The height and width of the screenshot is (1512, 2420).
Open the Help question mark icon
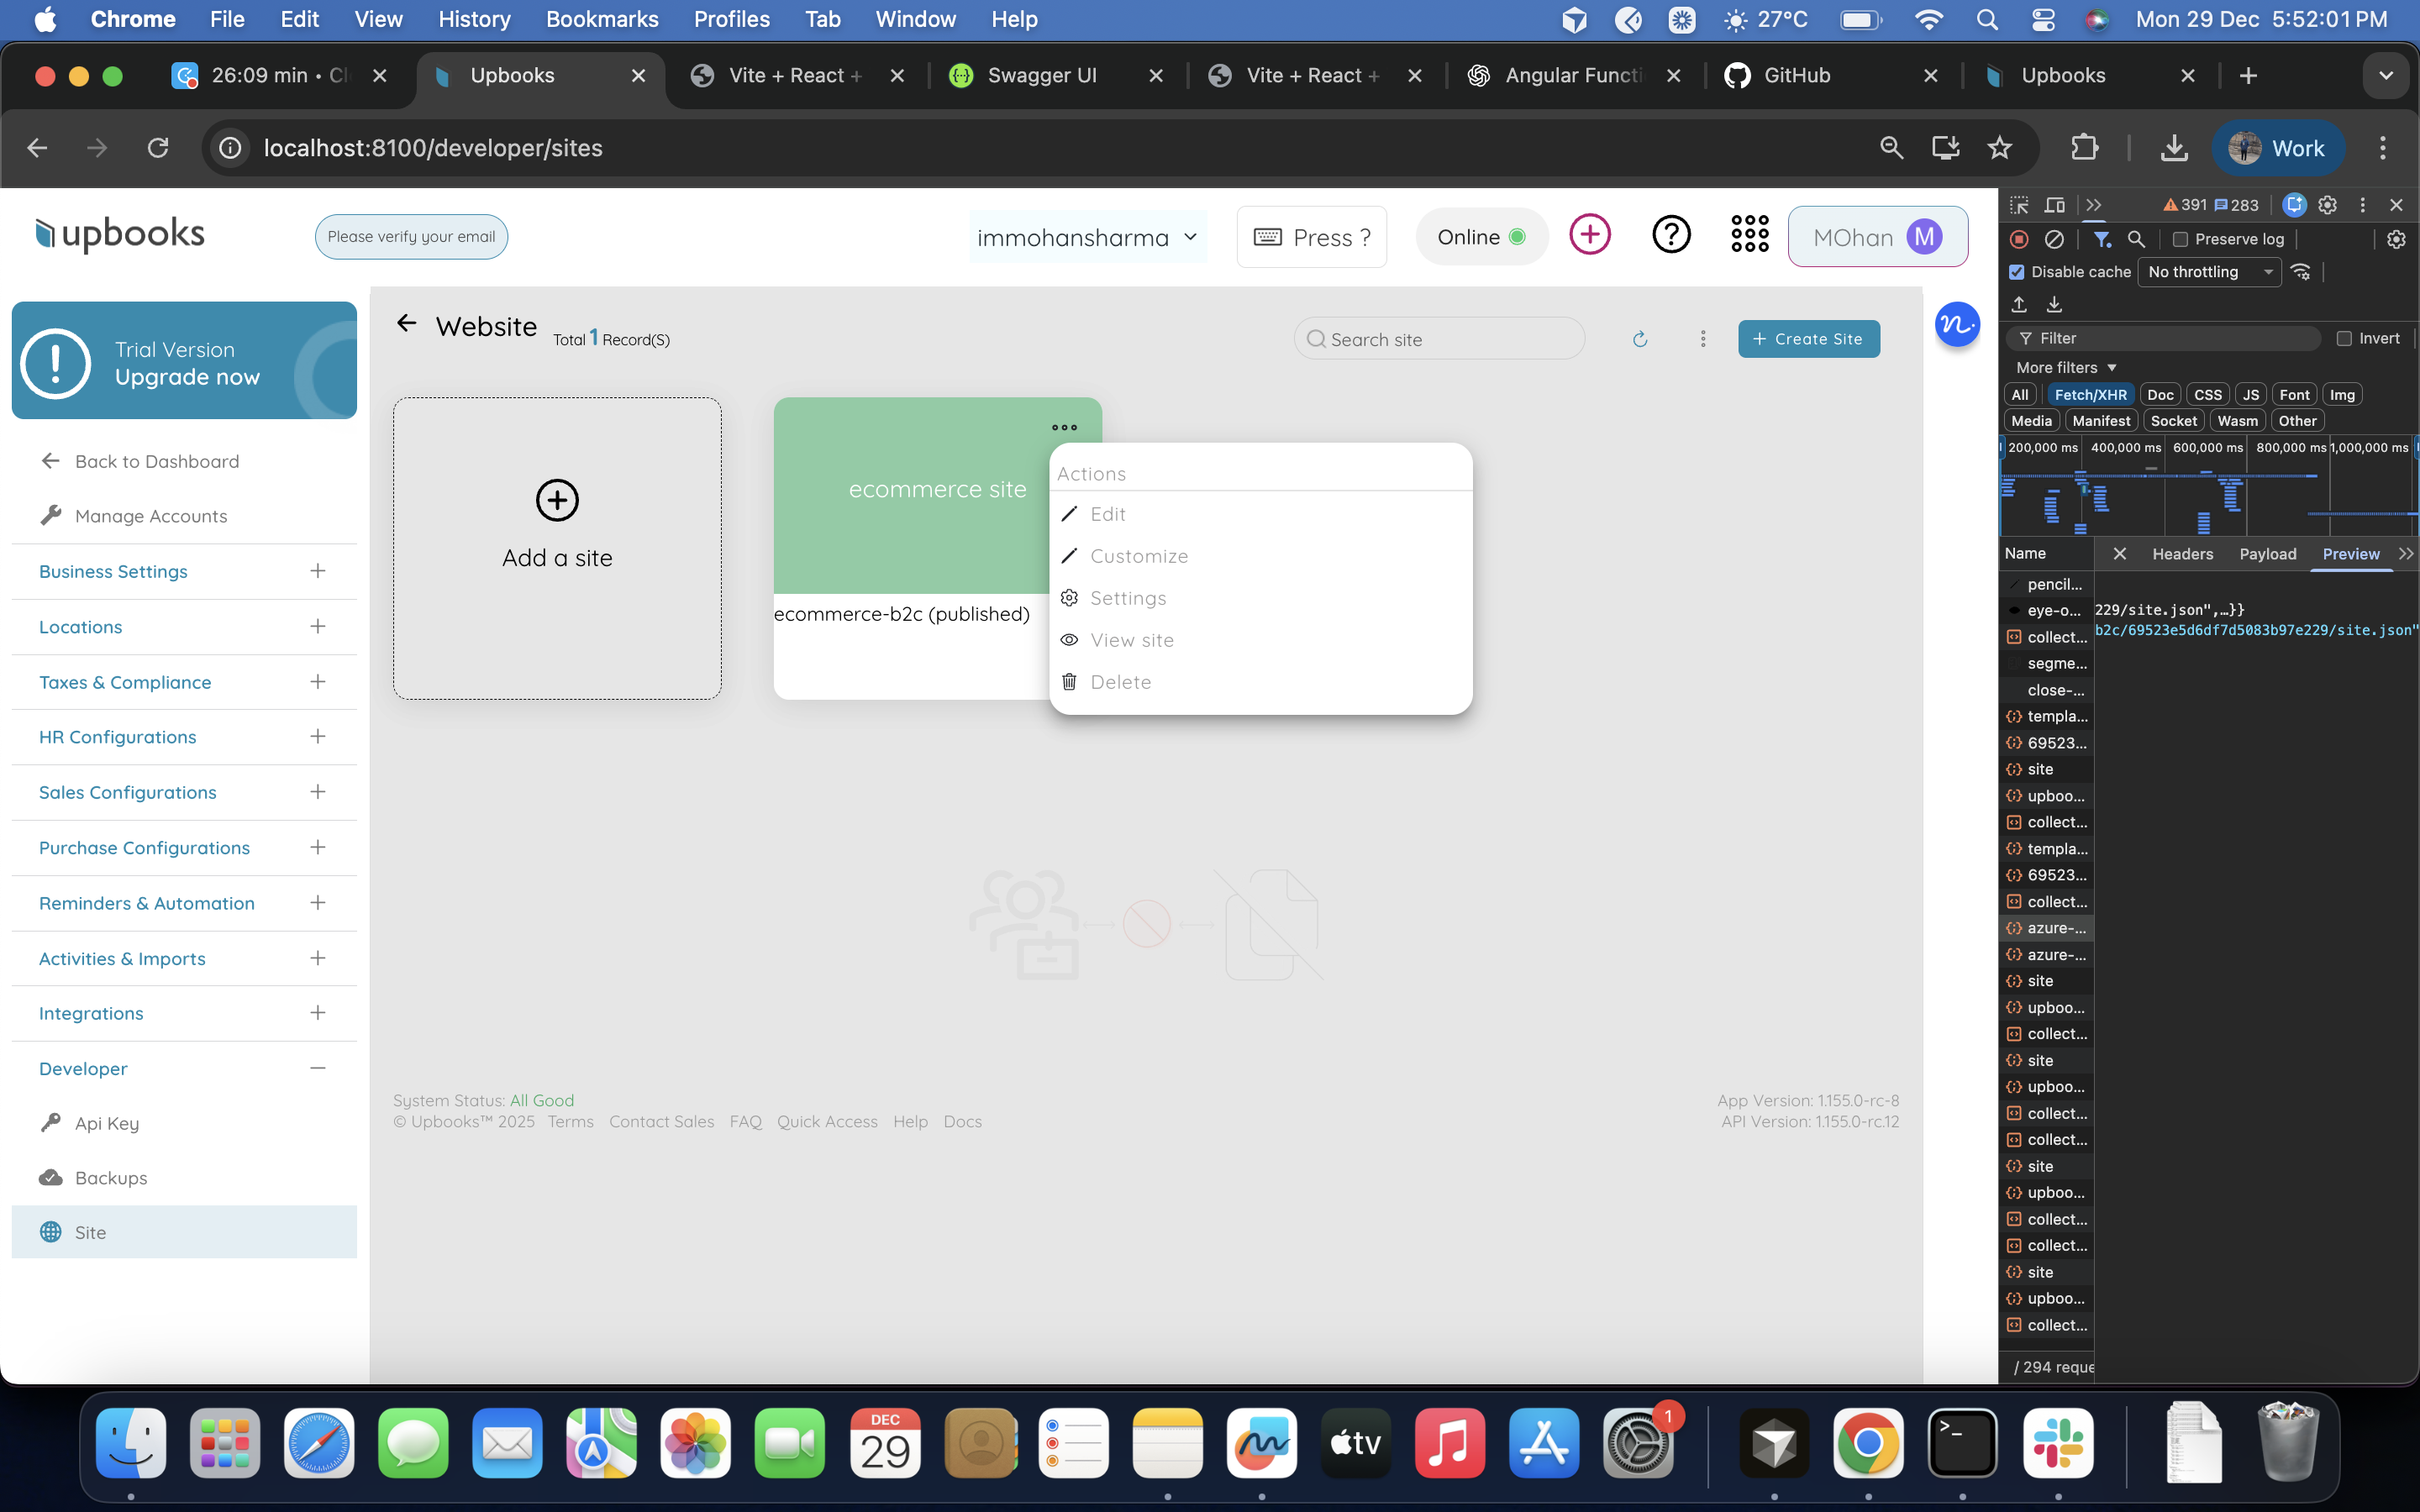click(x=1669, y=236)
